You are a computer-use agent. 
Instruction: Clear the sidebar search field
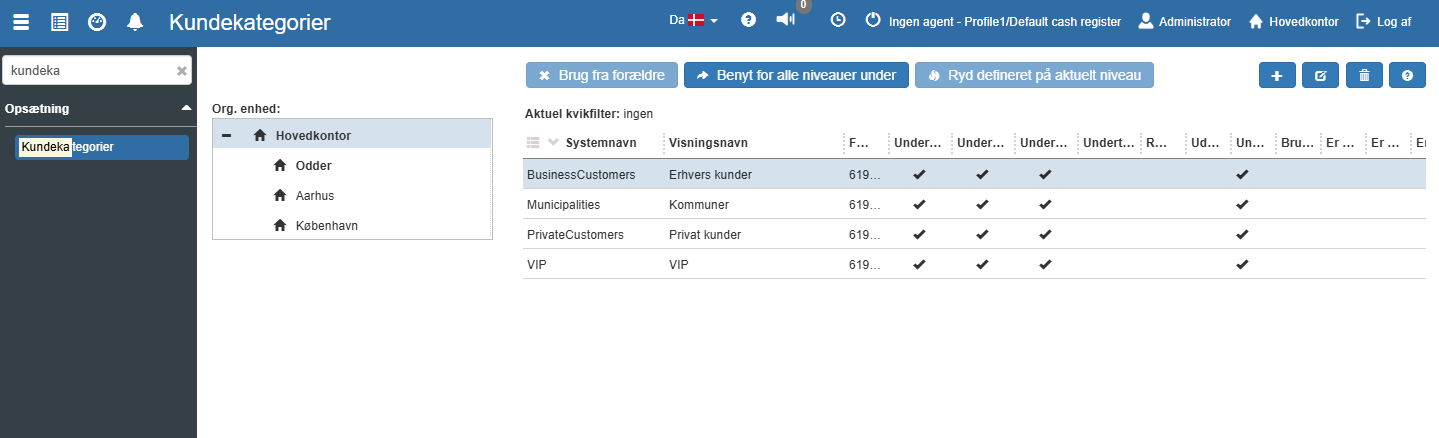[x=182, y=71]
